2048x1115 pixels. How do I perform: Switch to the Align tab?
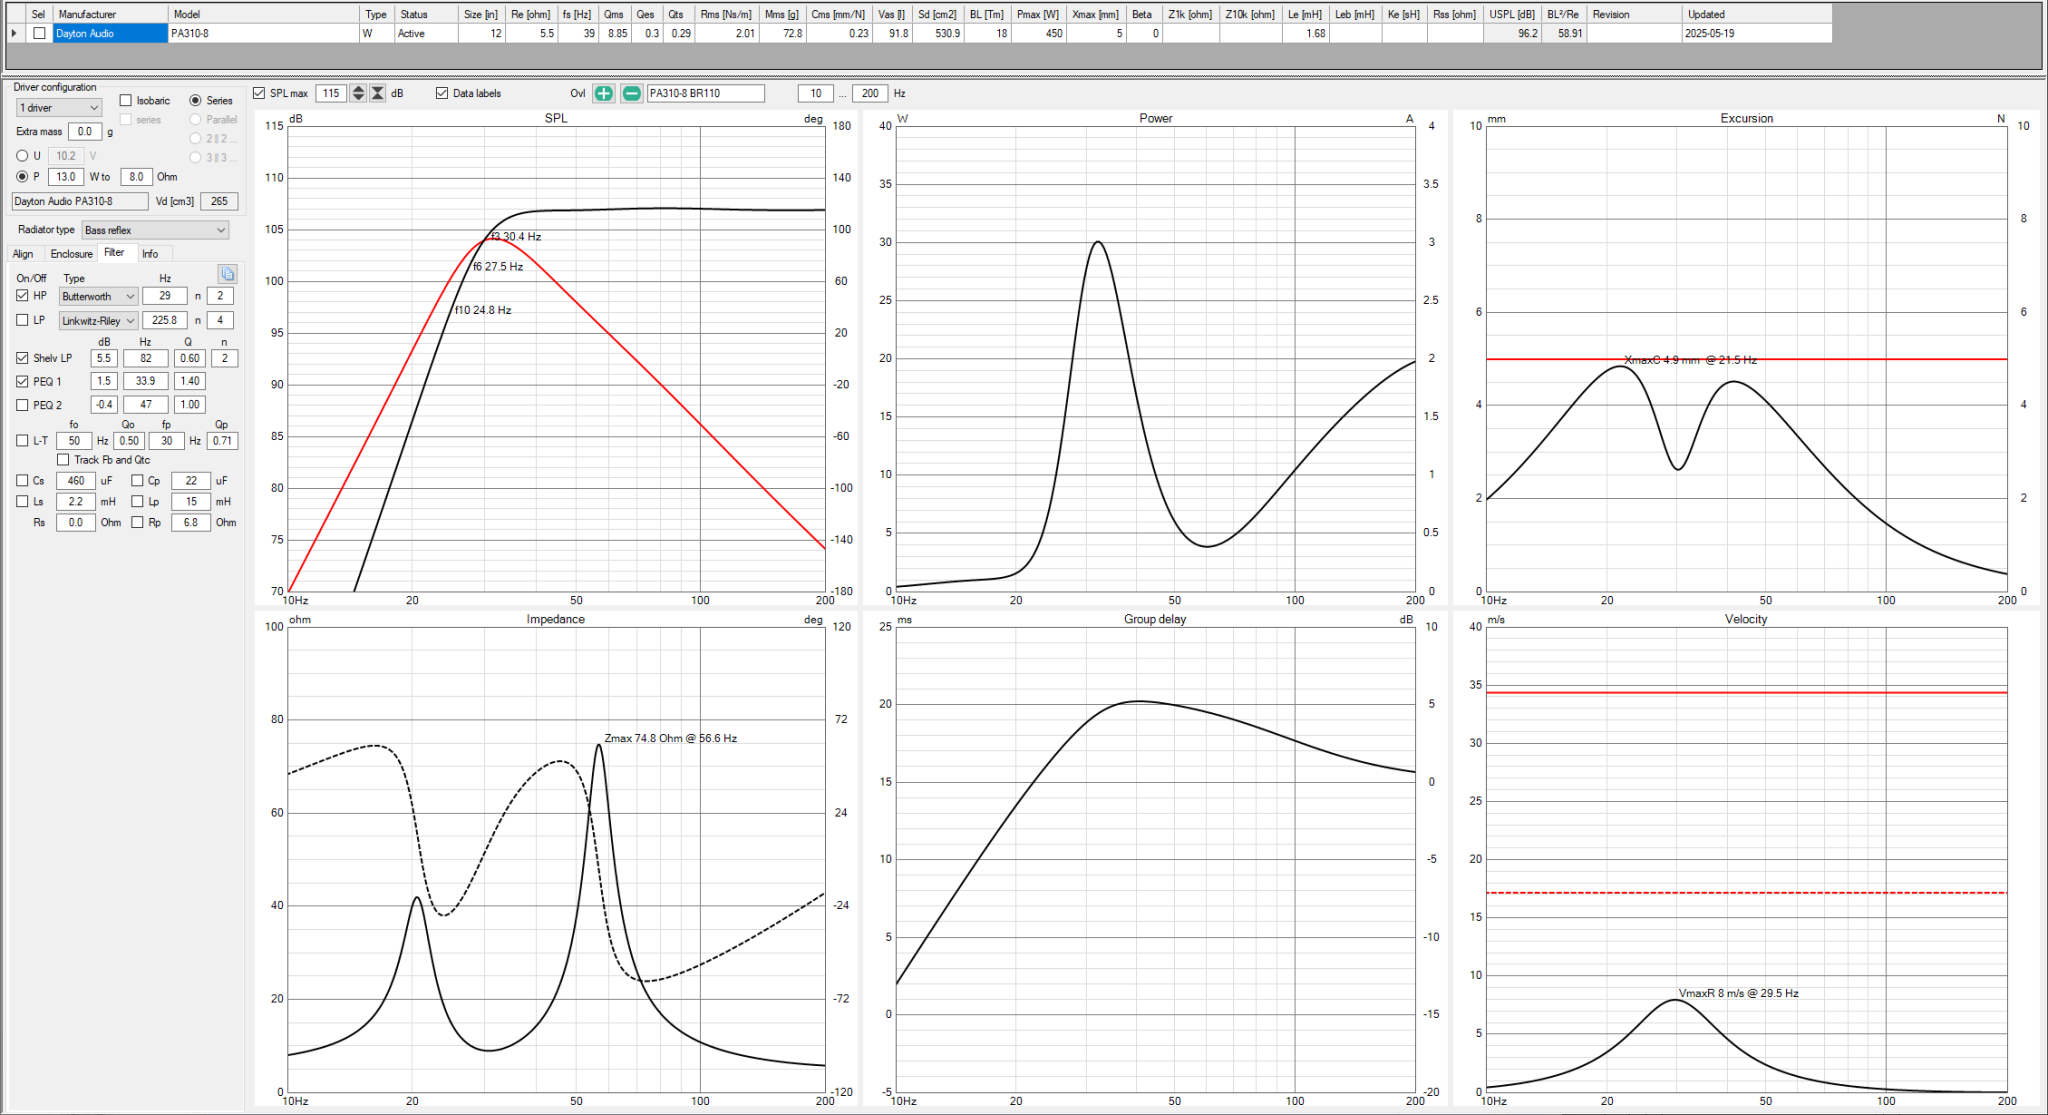tap(23, 254)
